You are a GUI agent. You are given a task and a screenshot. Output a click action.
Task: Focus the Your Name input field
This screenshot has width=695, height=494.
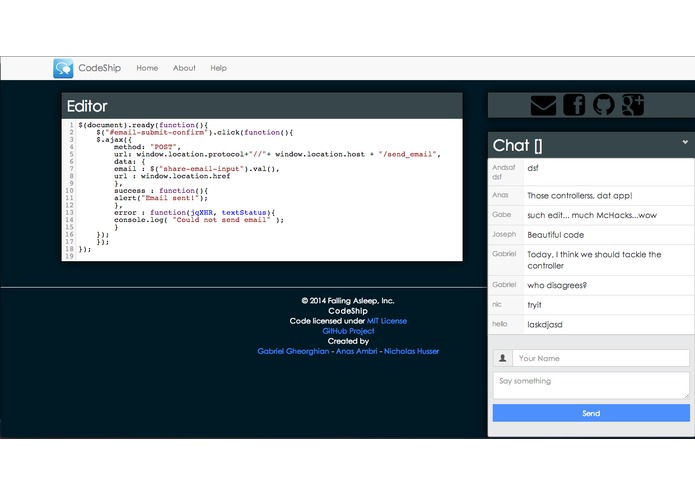tap(601, 358)
